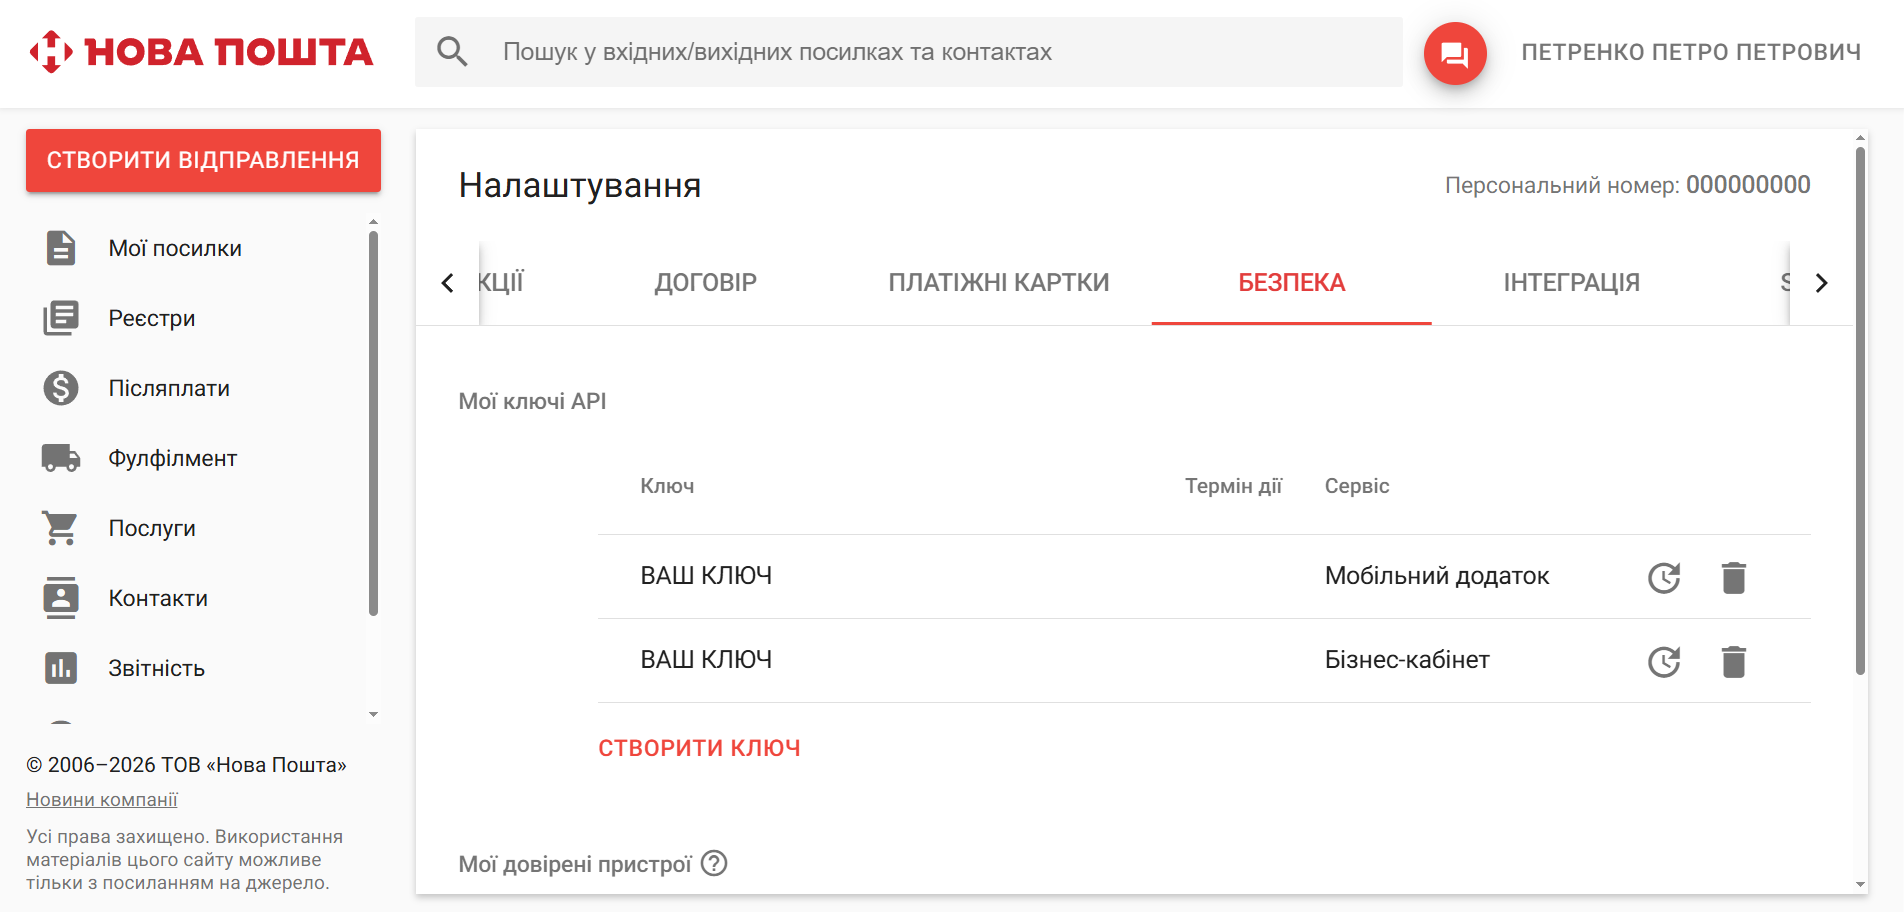This screenshot has height=912, width=1904.
Task: Click the Нова Пошта logo
Action: pos(201,52)
